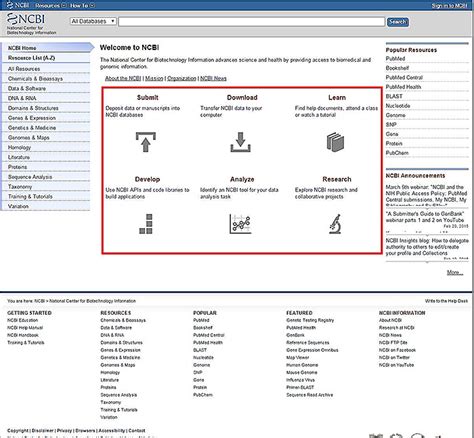474x438 pixels.
Task: Click the Learn books icon
Action: 335,142
